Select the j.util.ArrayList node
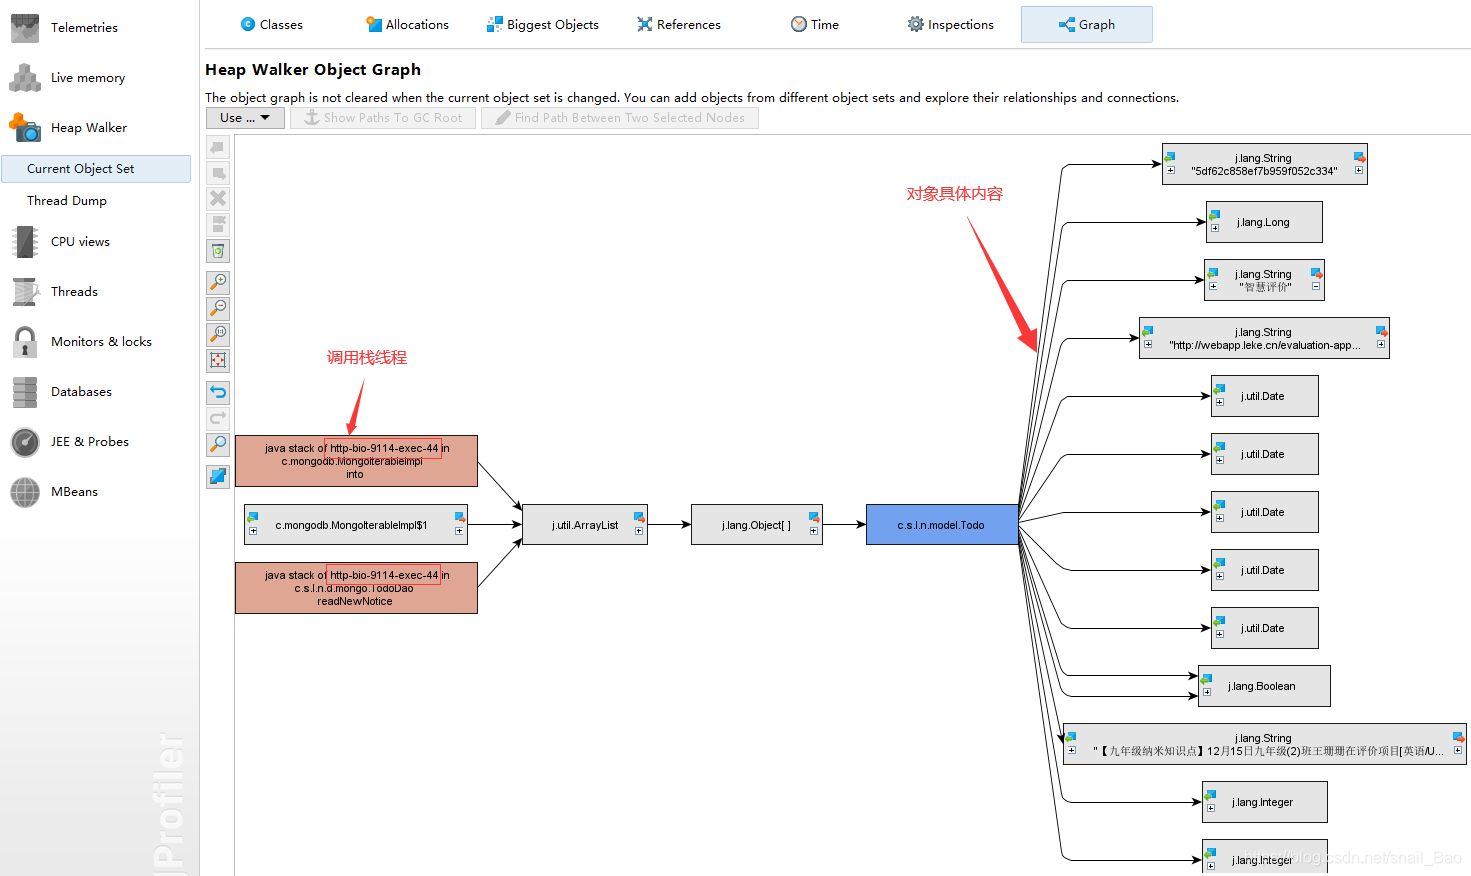The width and height of the screenshot is (1471, 876). click(x=585, y=525)
